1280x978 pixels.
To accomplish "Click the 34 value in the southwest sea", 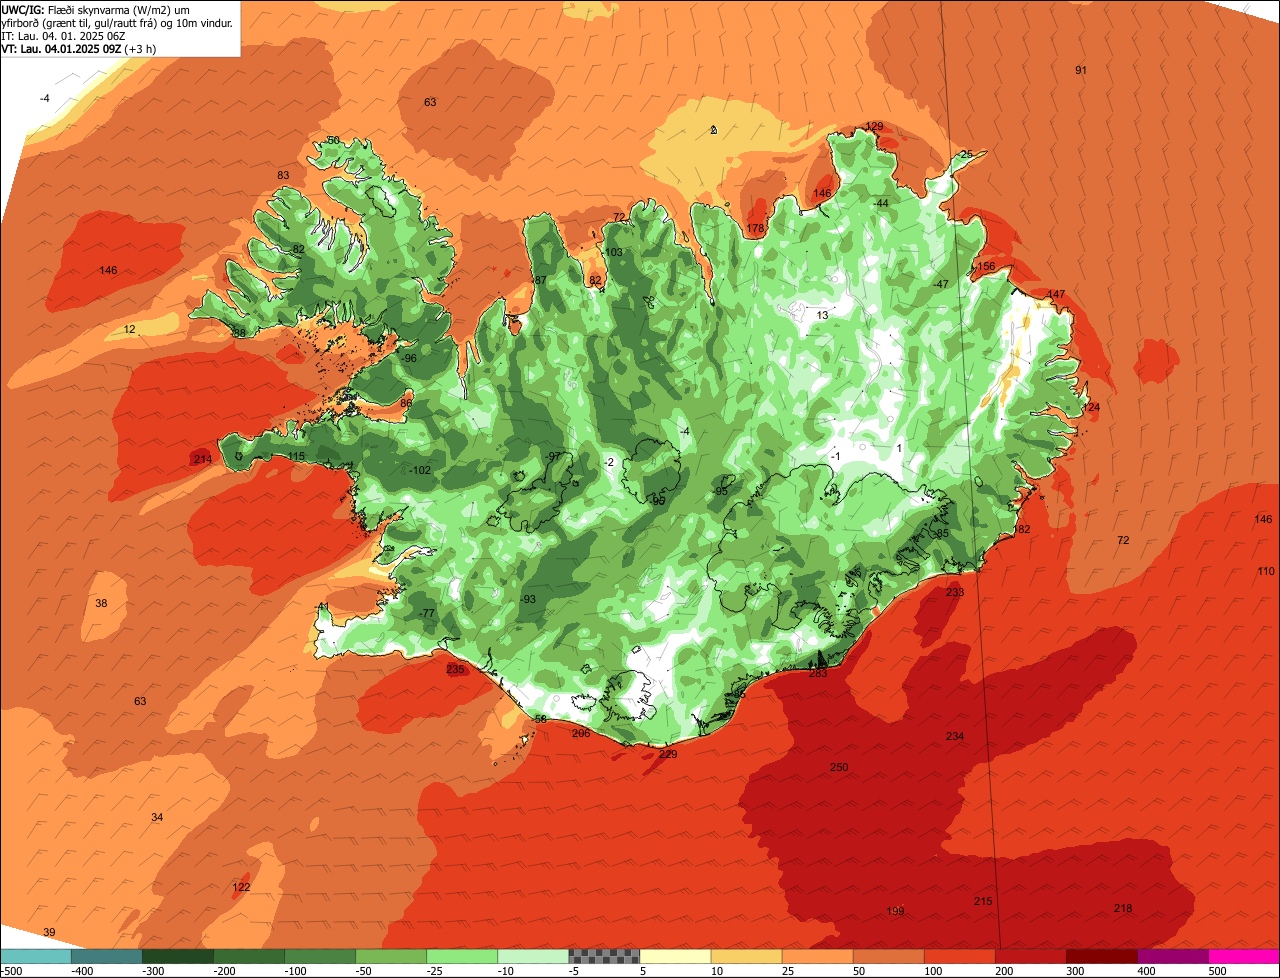I will (157, 817).
